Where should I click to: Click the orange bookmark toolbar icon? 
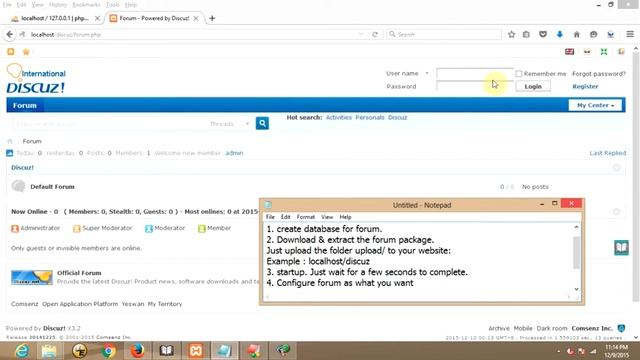tap(11, 51)
